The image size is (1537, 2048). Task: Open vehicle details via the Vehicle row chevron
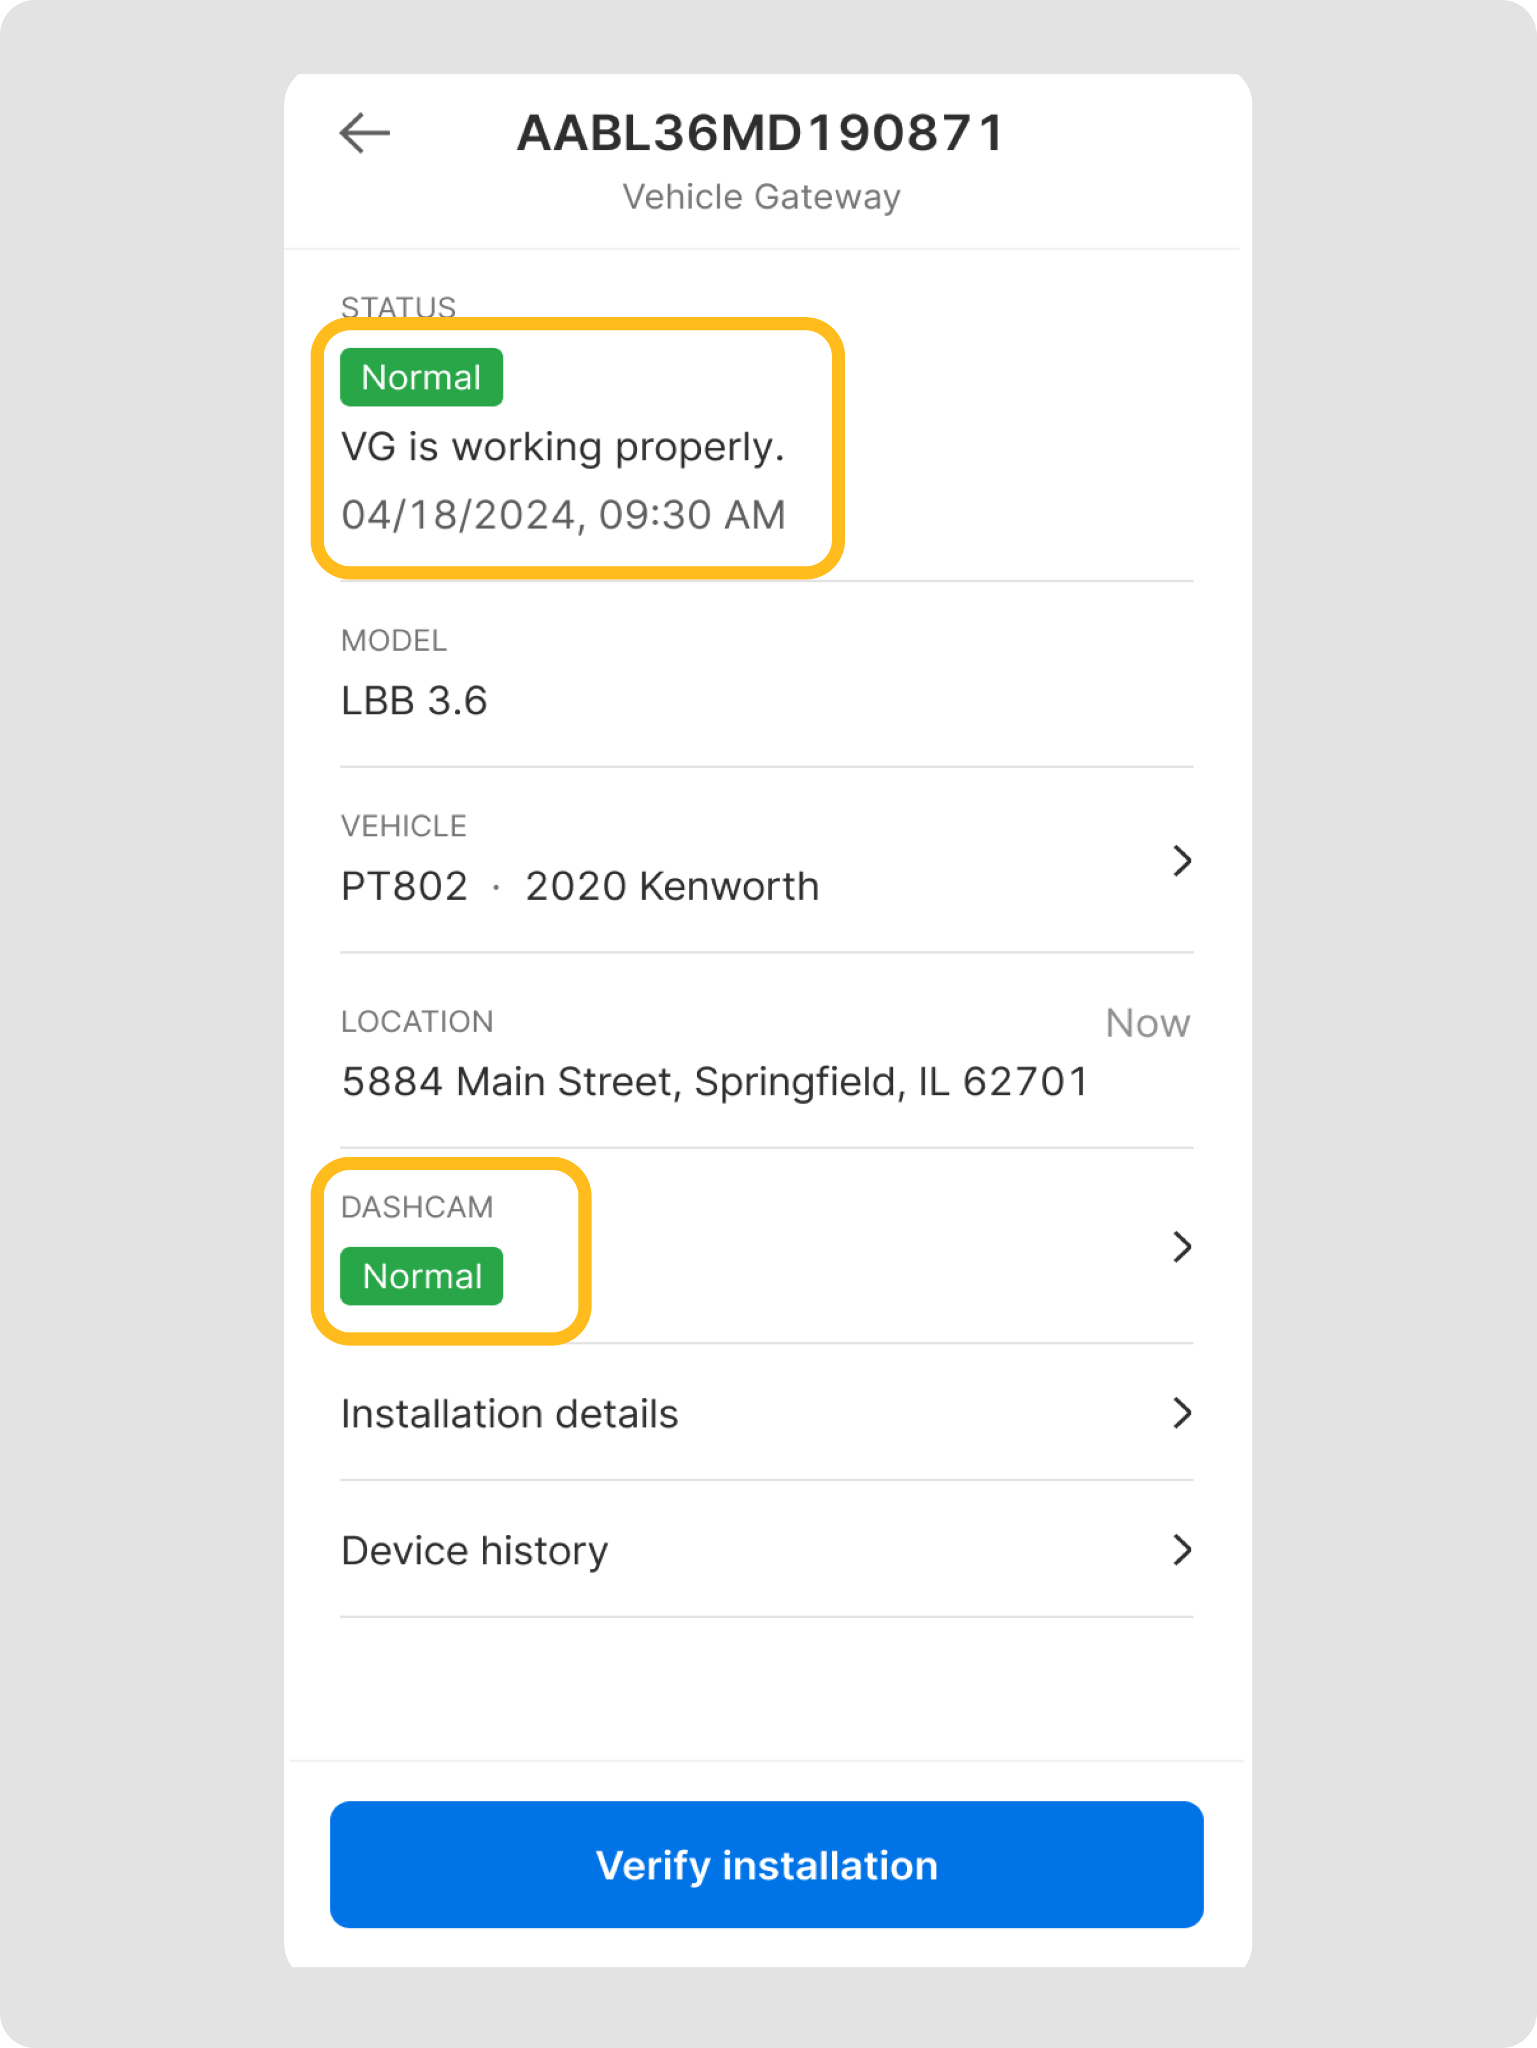[1182, 861]
